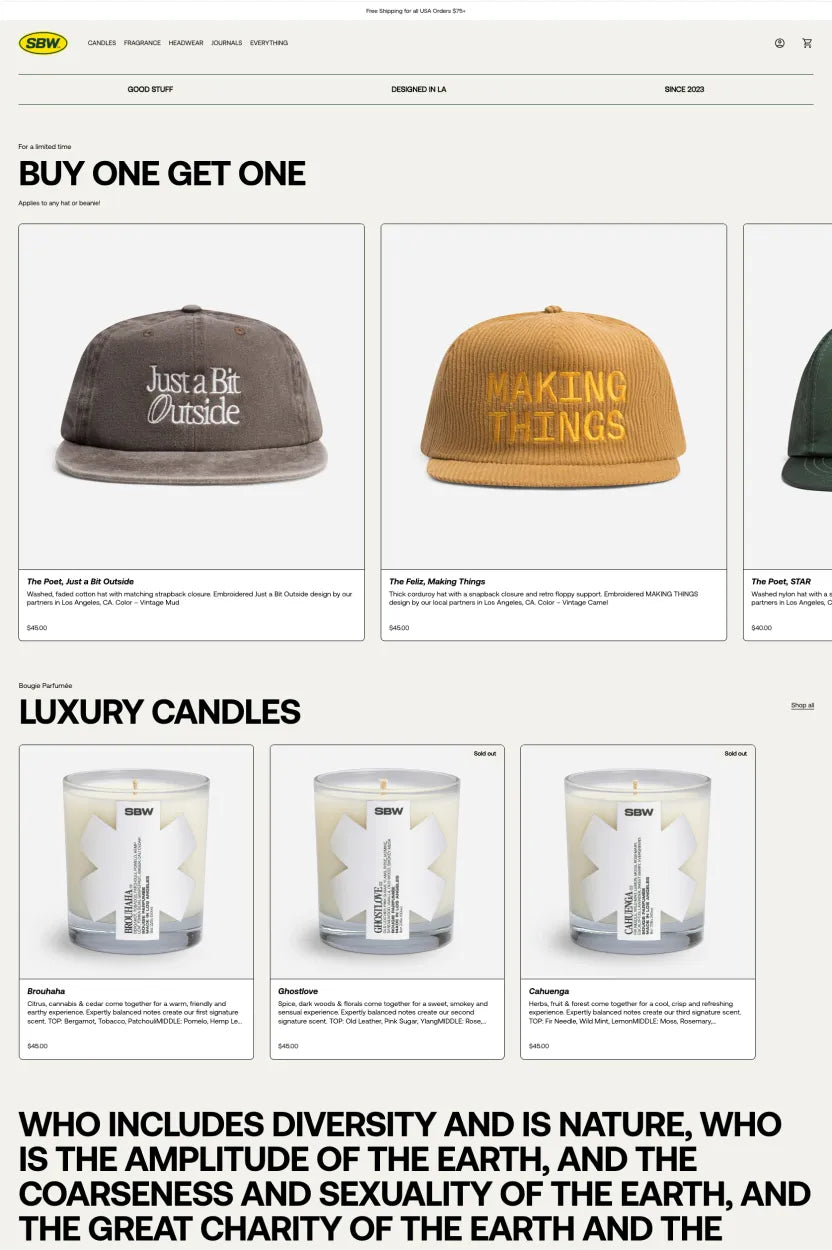Open the account profile icon

click(x=779, y=43)
